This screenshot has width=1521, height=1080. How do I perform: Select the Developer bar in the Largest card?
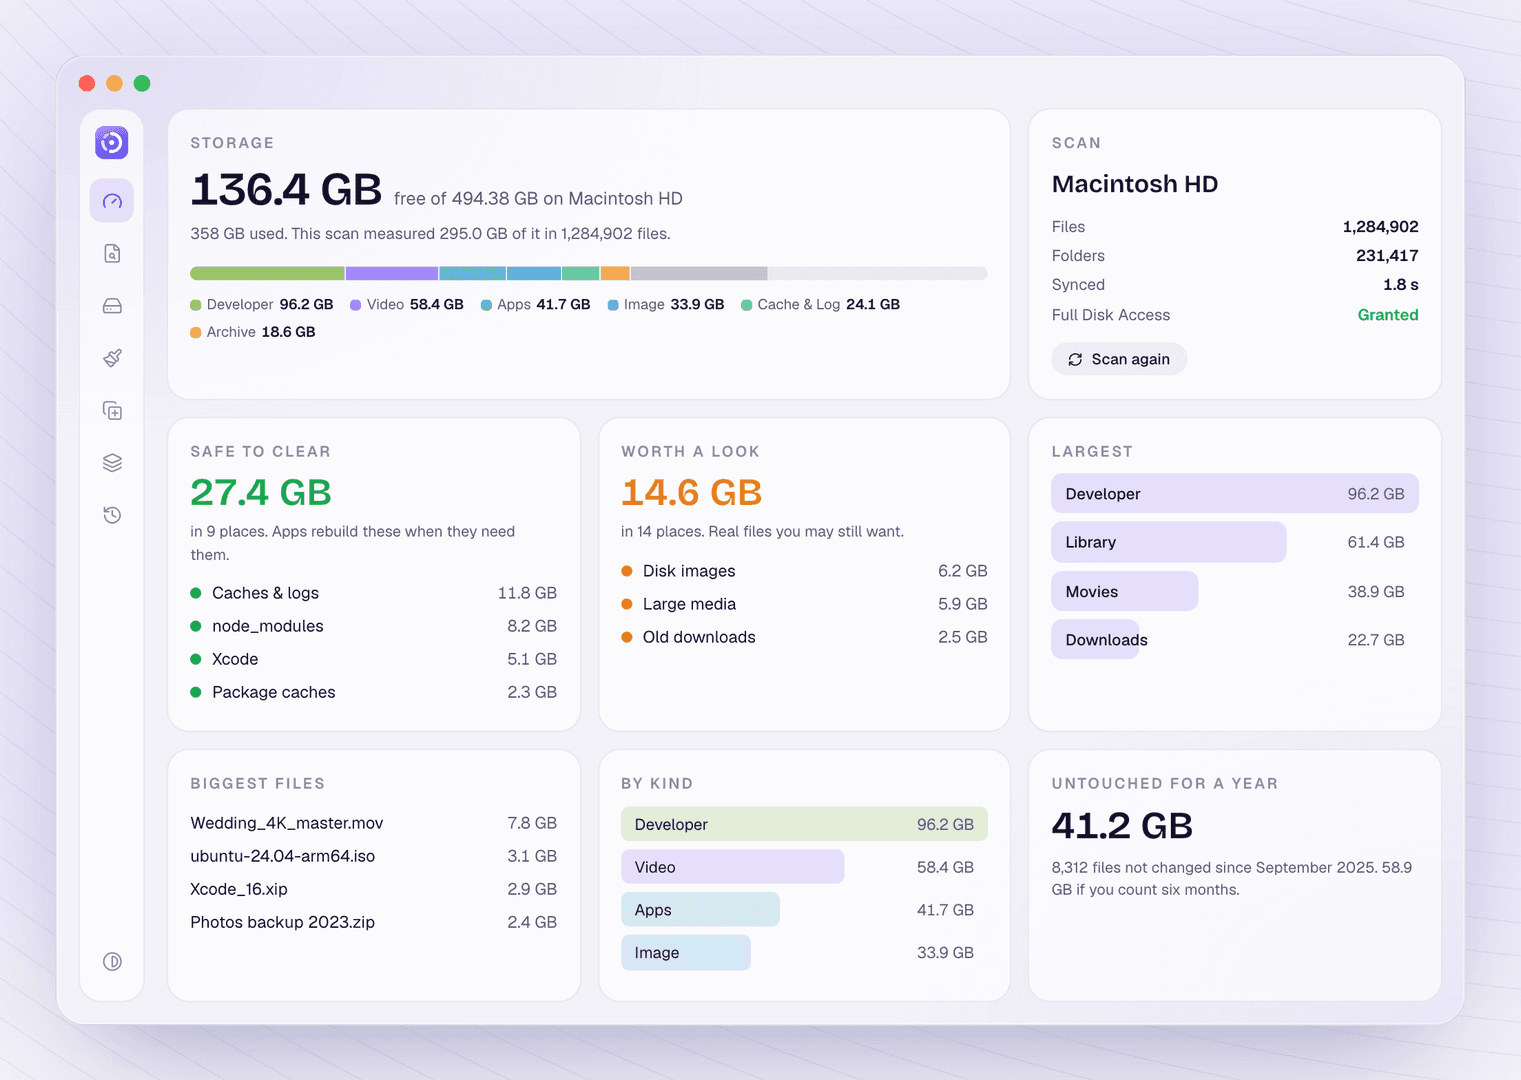(1235, 494)
